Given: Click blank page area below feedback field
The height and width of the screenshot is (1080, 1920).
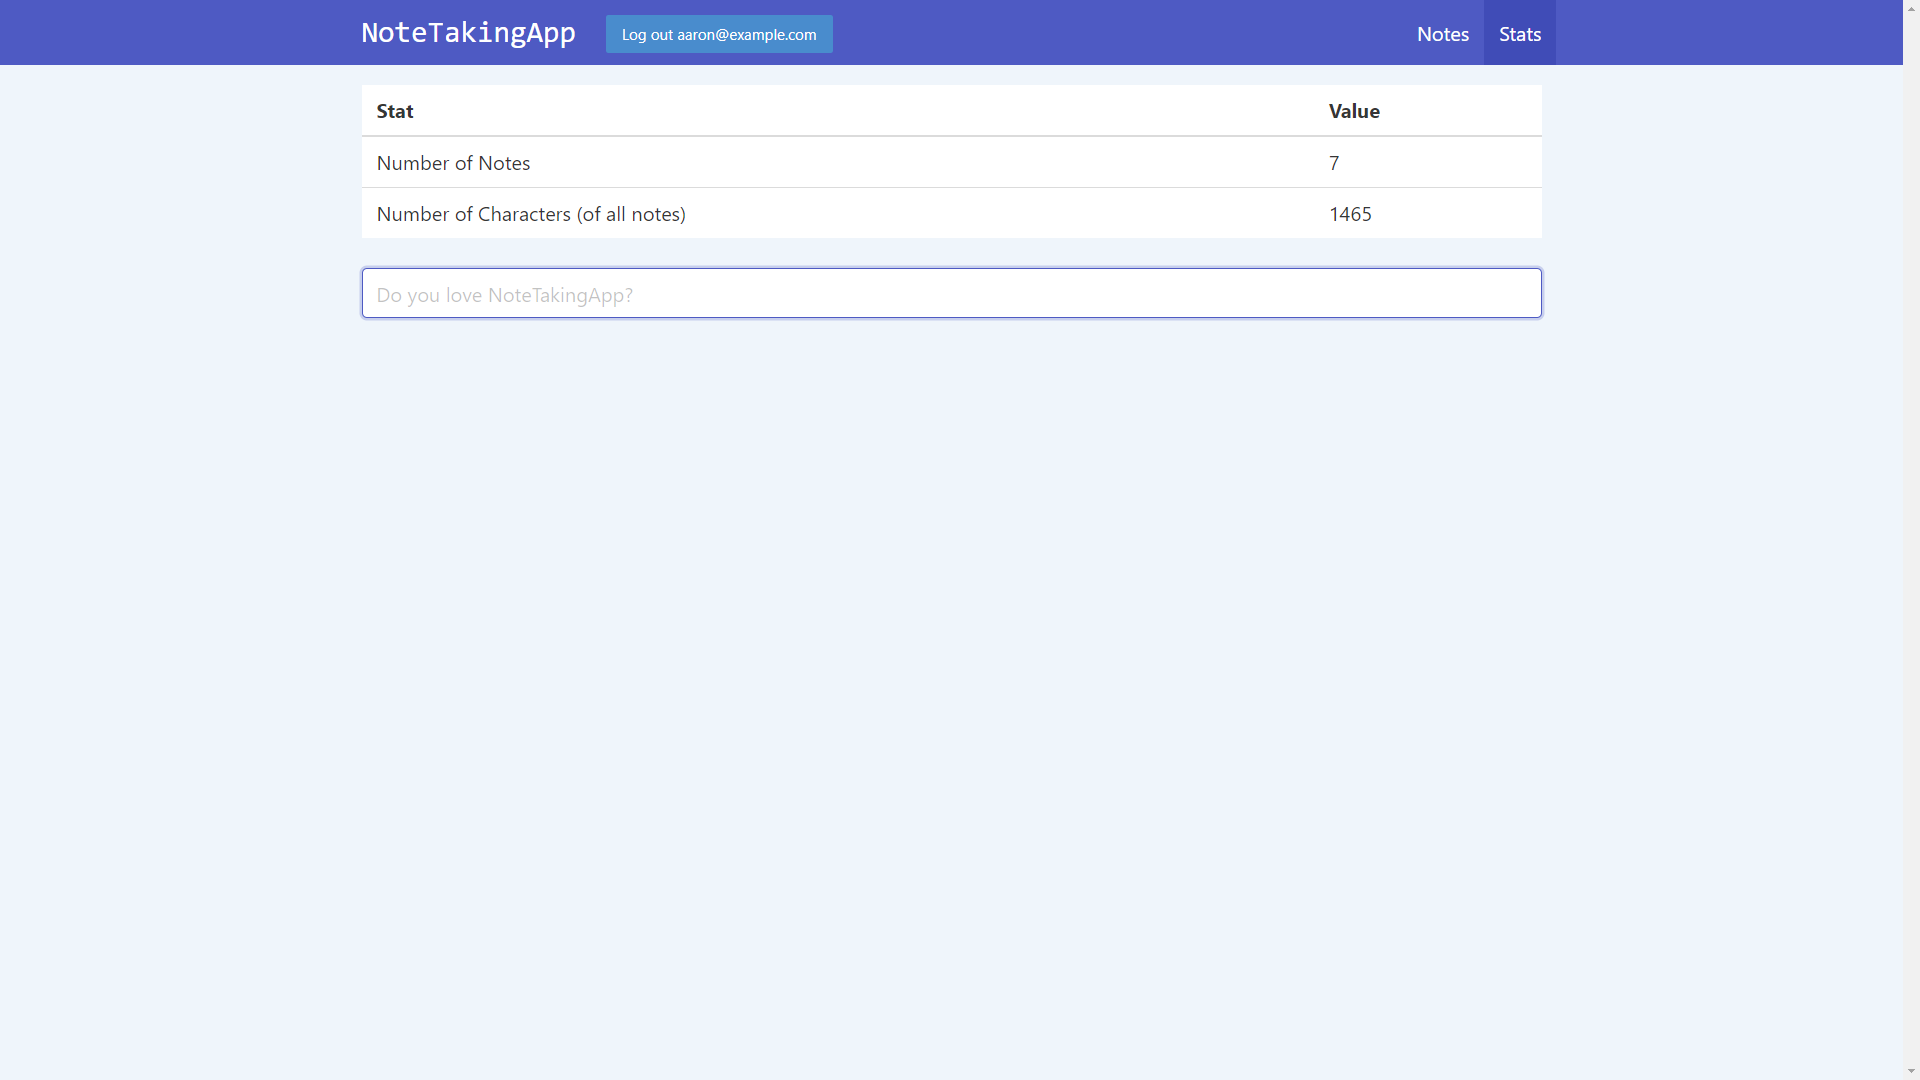Looking at the screenshot, I should [x=950, y=650].
